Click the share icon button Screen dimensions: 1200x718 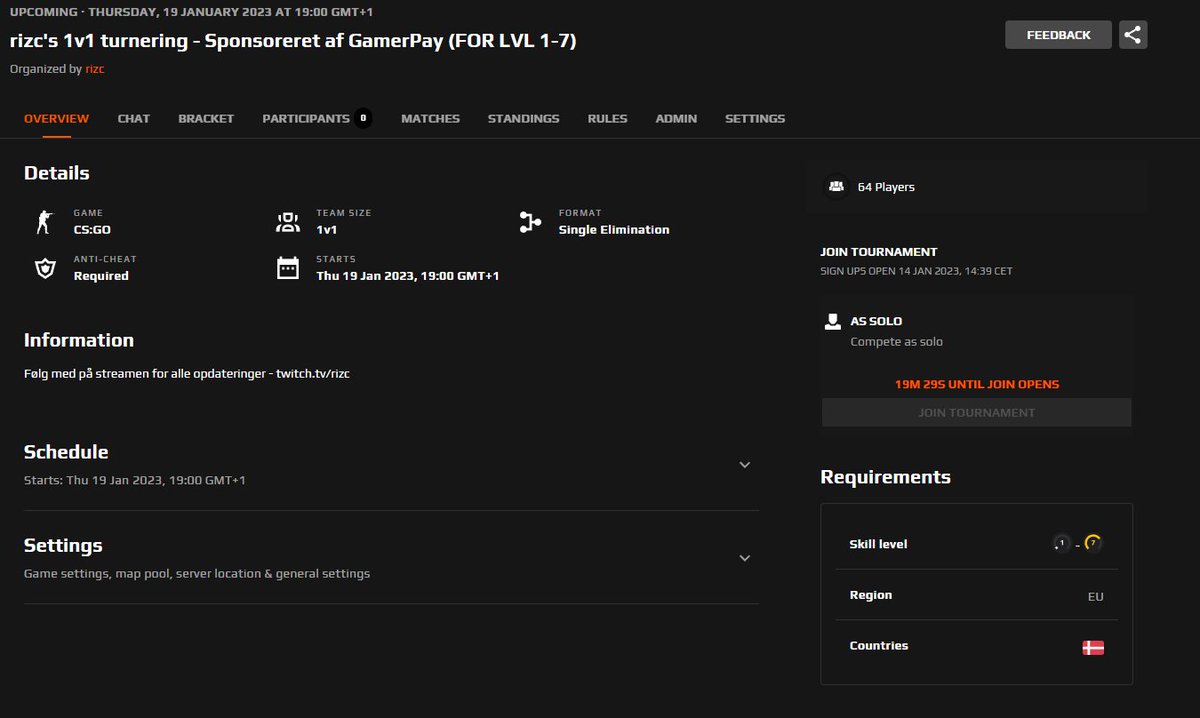pyautogui.click(x=1133, y=35)
